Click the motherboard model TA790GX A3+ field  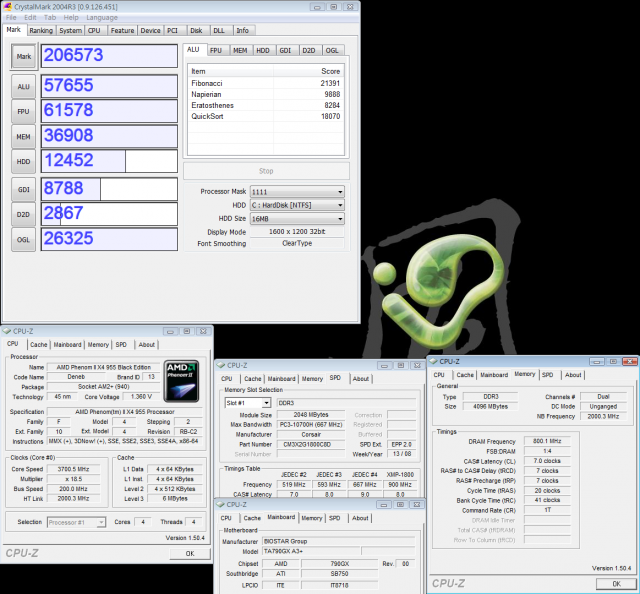pos(311,552)
